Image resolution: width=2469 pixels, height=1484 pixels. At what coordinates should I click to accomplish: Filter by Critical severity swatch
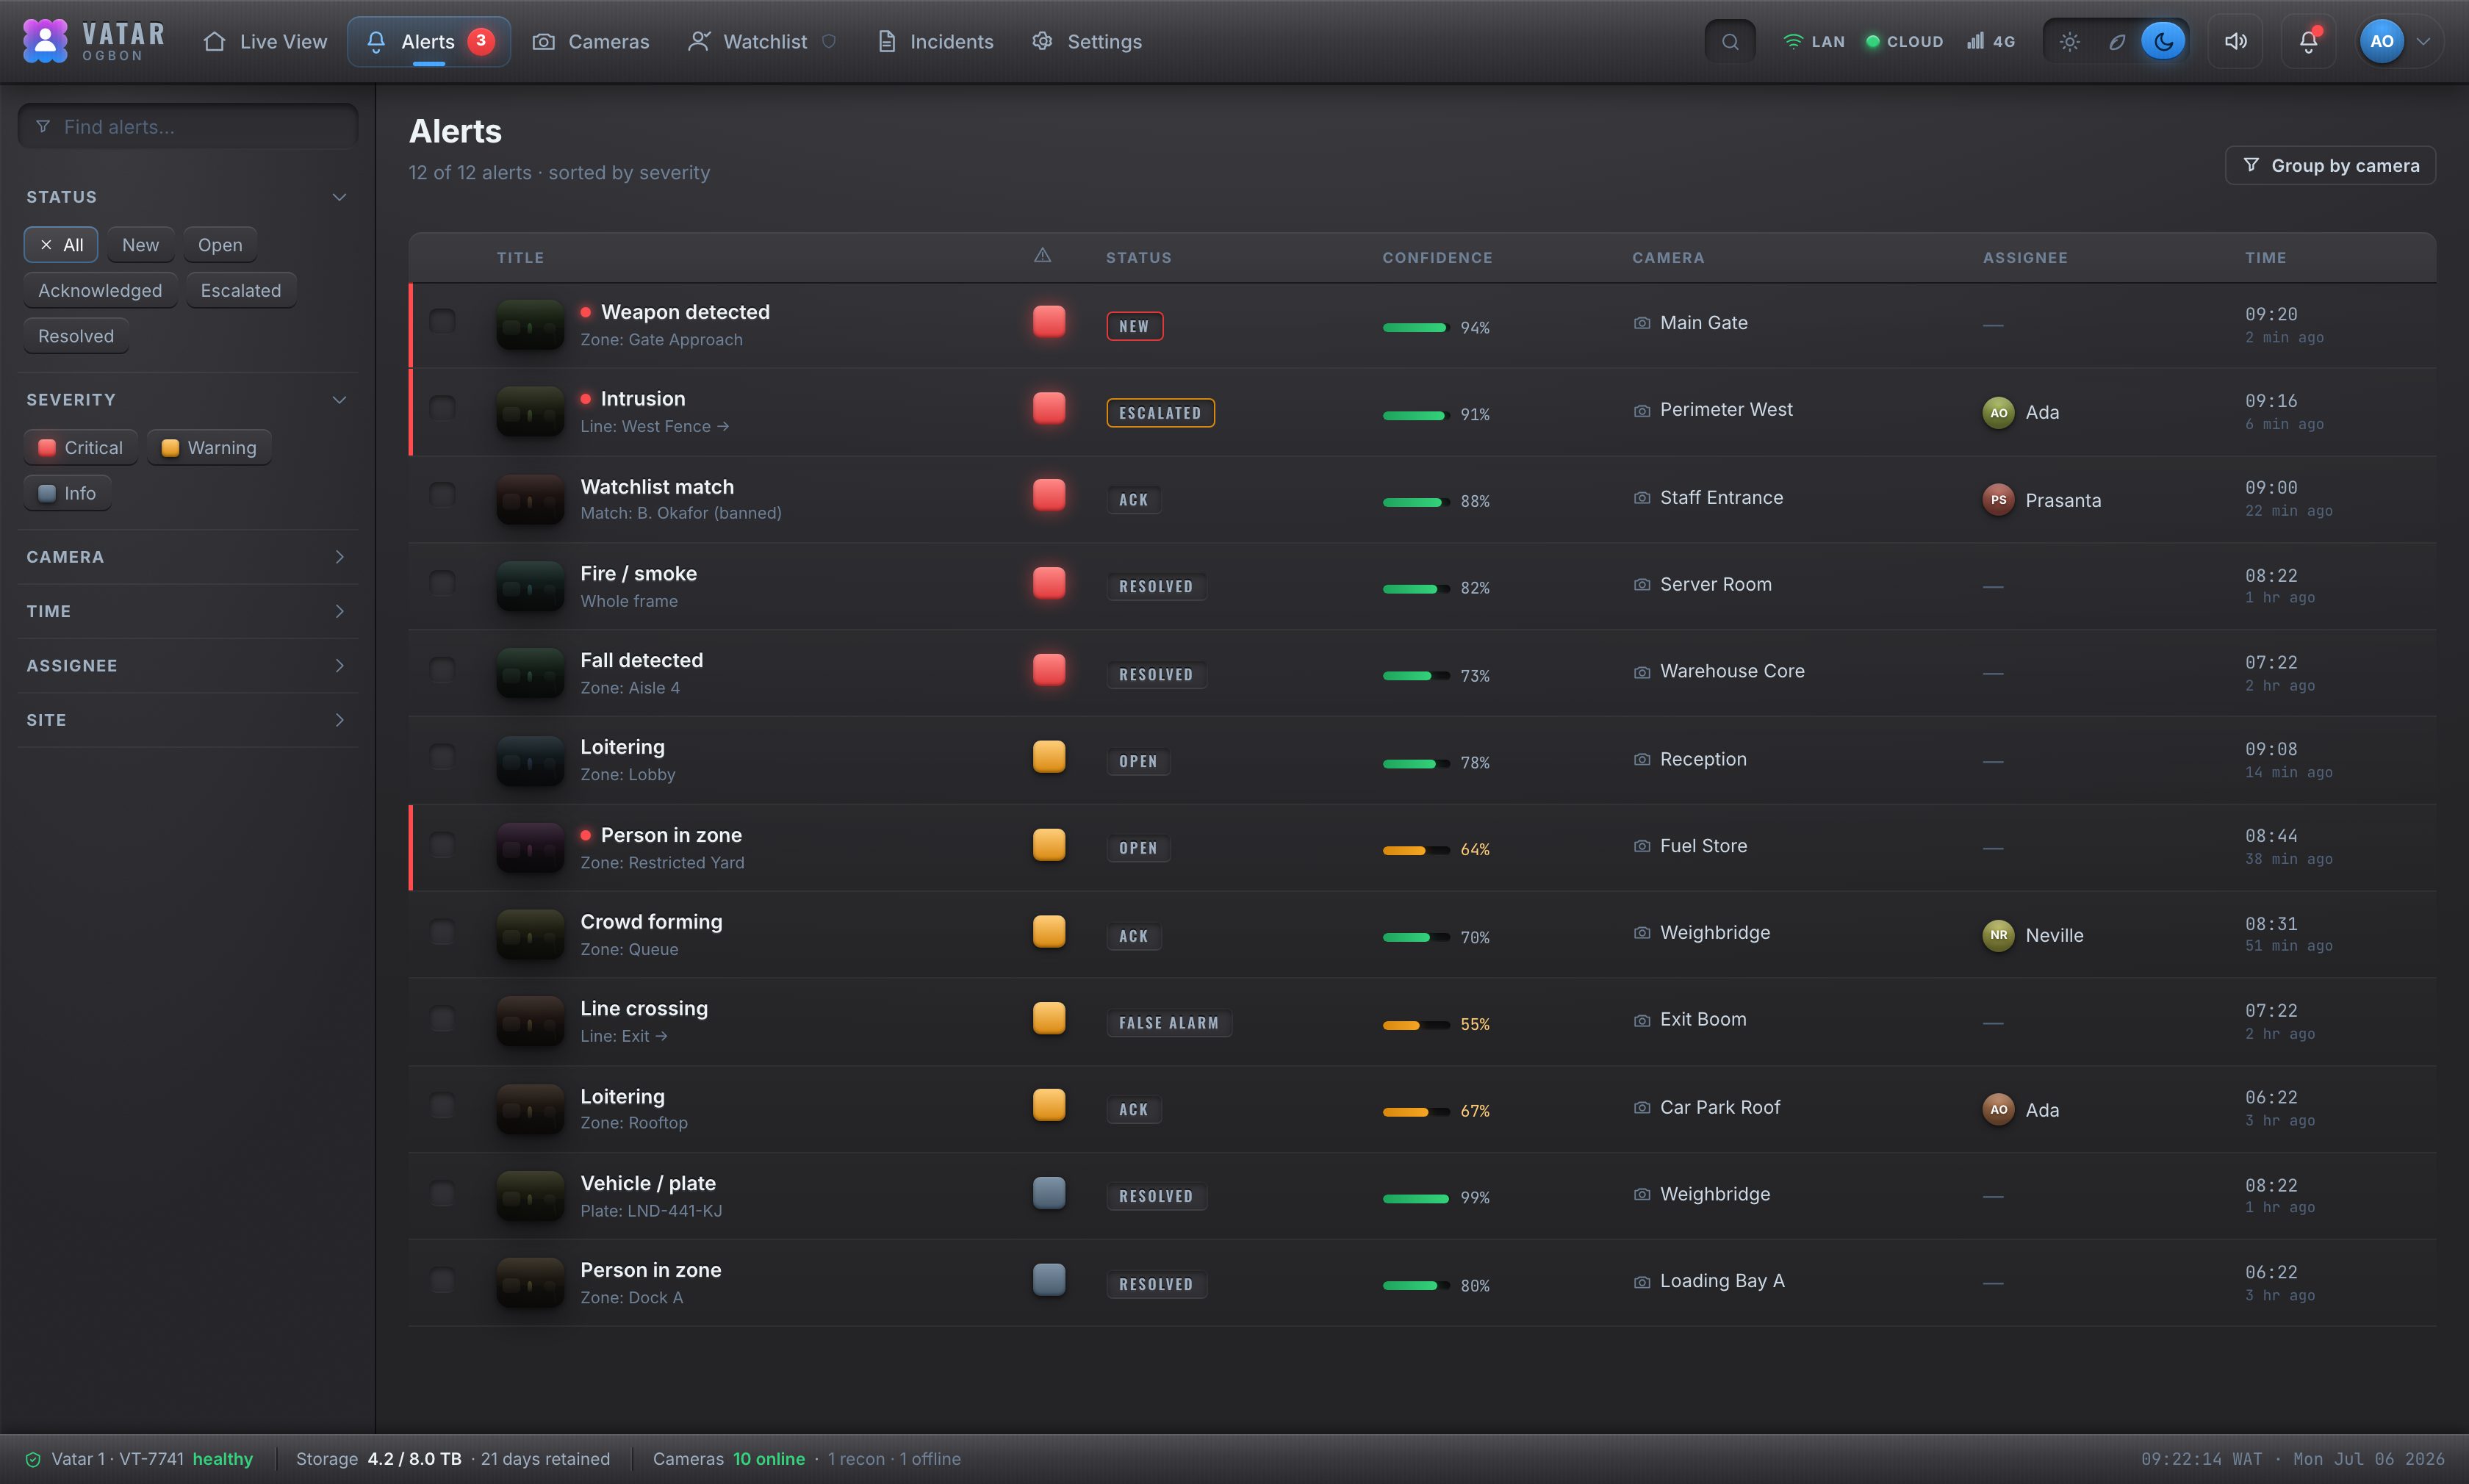pos(81,448)
